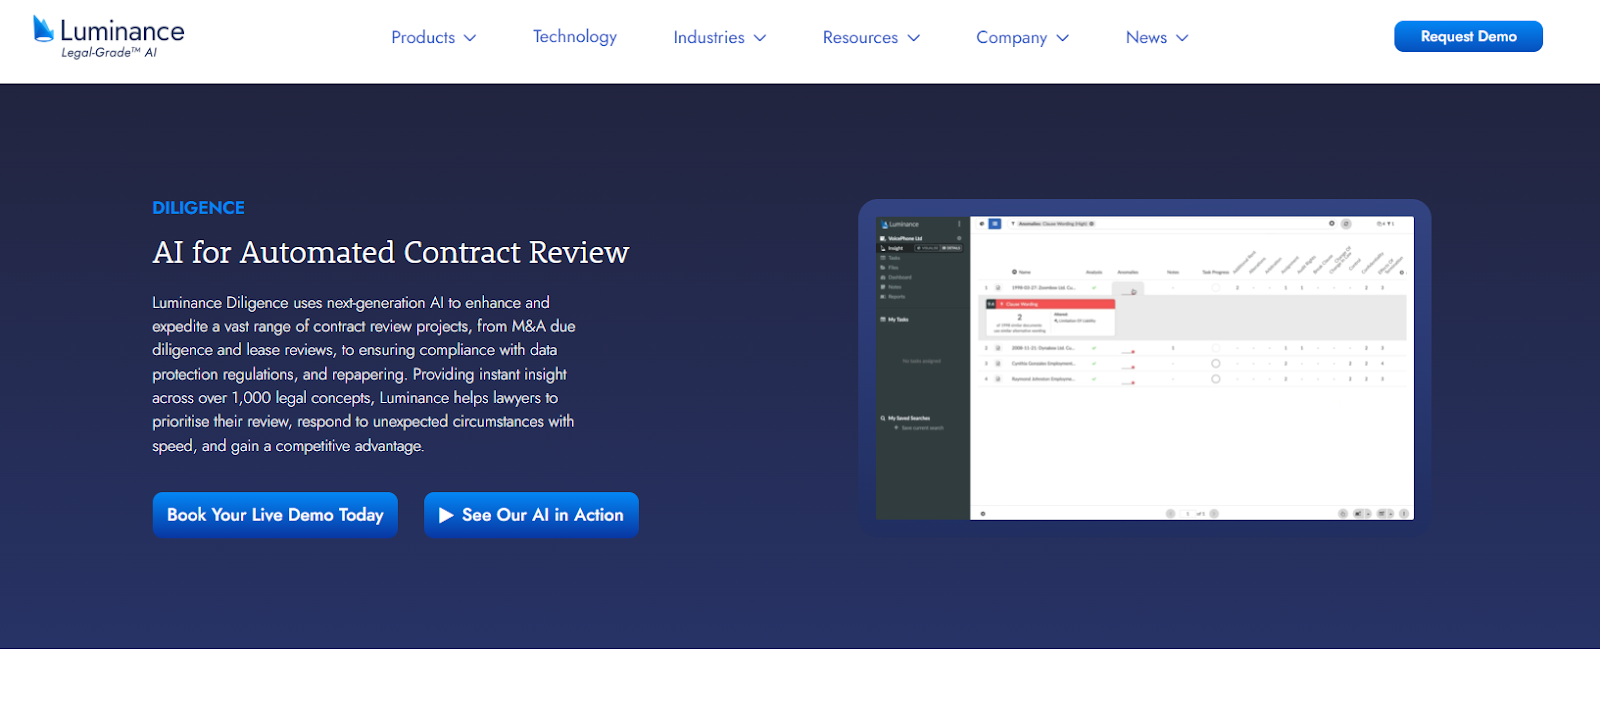
Task: Toggle the task progress circle for Raymond Johnston row
Action: pyautogui.click(x=1216, y=379)
